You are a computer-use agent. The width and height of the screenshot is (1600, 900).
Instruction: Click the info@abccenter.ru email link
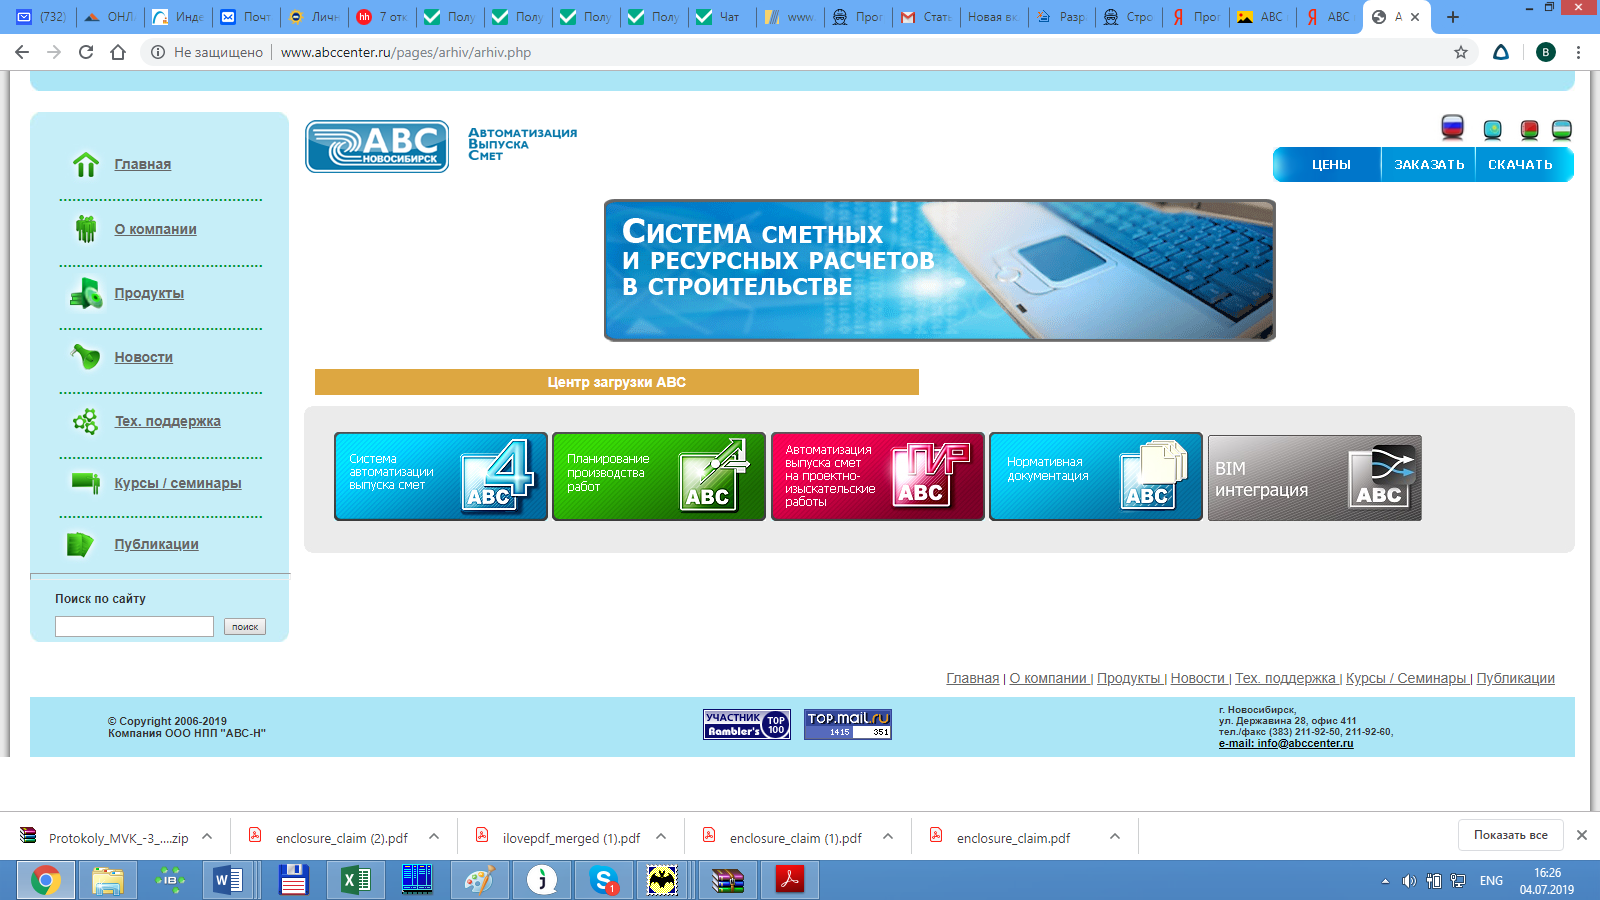pyautogui.click(x=1286, y=744)
